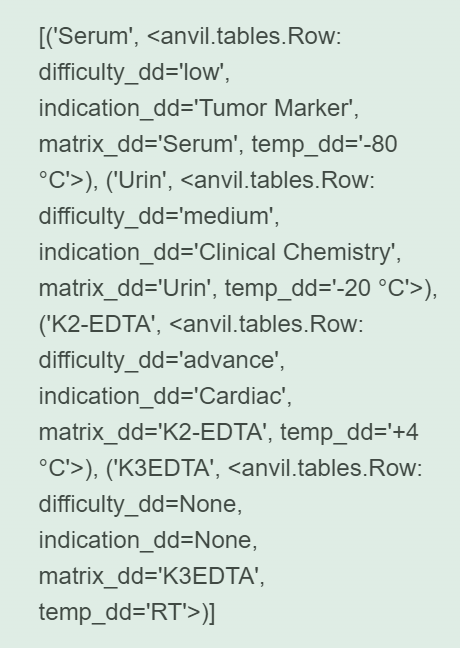Click the temp_dd='+4 value text
This screenshot has height=648, width=460.
[x=349, y=433]
